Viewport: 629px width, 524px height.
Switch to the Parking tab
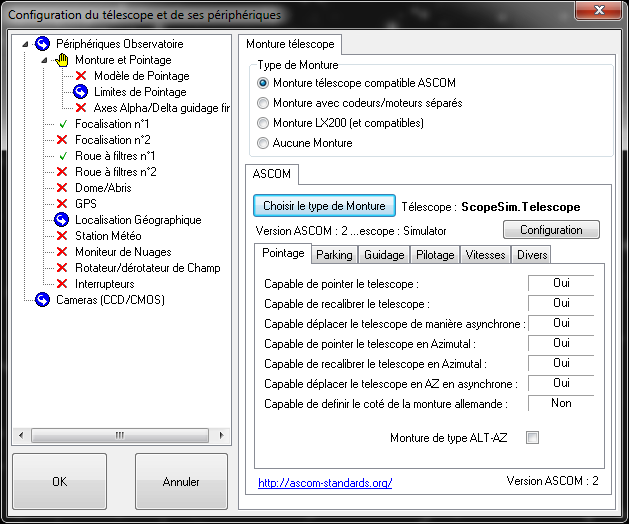[334, 255]
